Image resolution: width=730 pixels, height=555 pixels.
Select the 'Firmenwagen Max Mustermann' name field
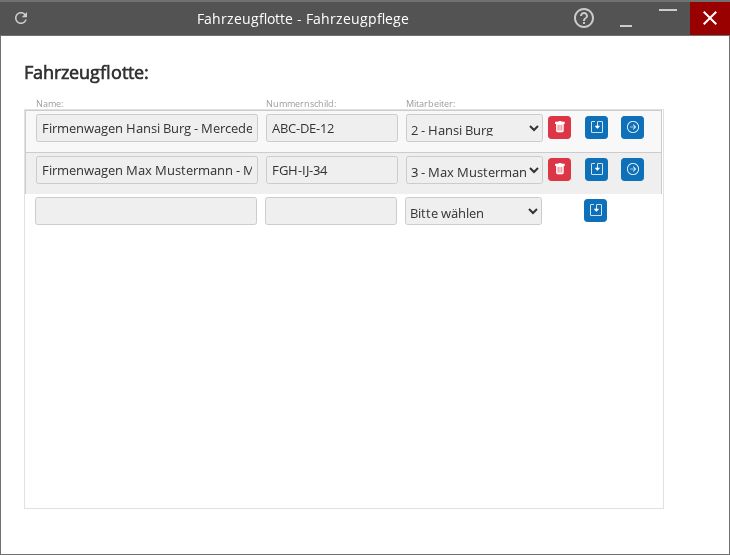[x=147, y=170]
